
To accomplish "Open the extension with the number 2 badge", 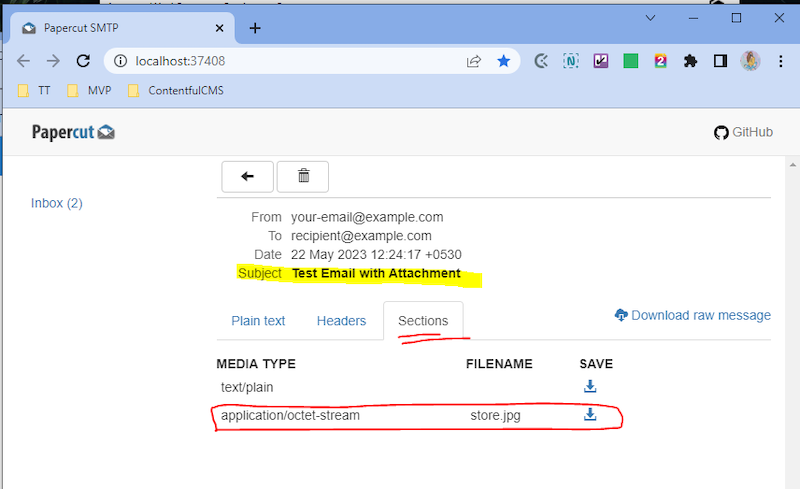I will [660, 61].
